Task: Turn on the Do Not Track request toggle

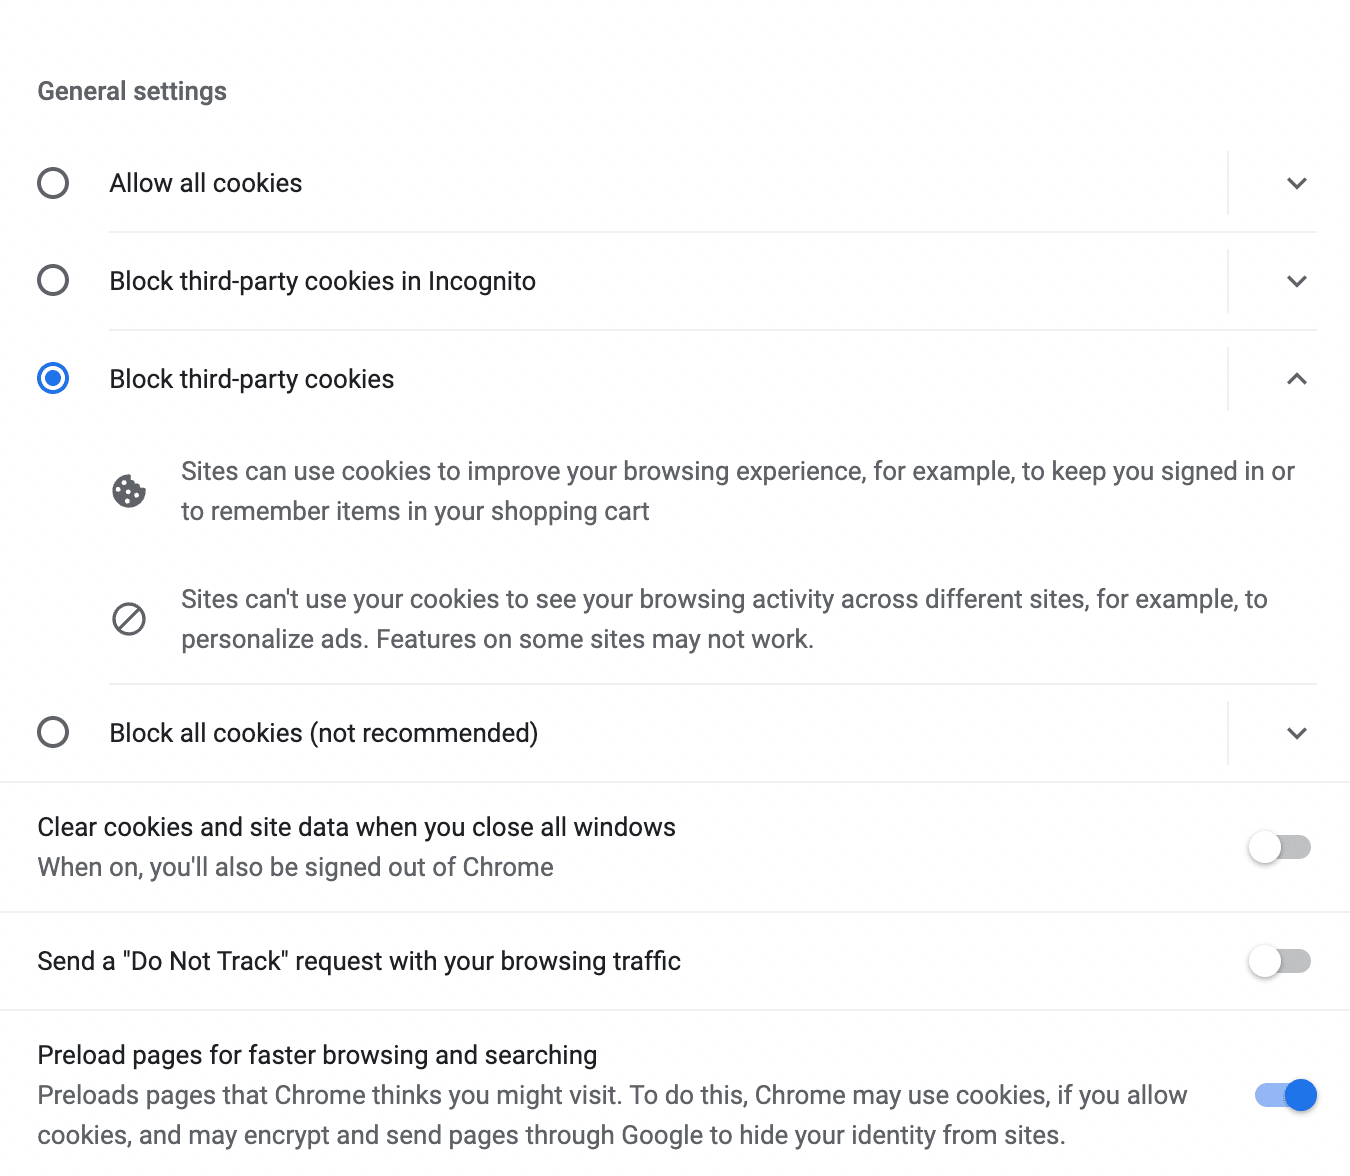Action: pos(1280,961)
